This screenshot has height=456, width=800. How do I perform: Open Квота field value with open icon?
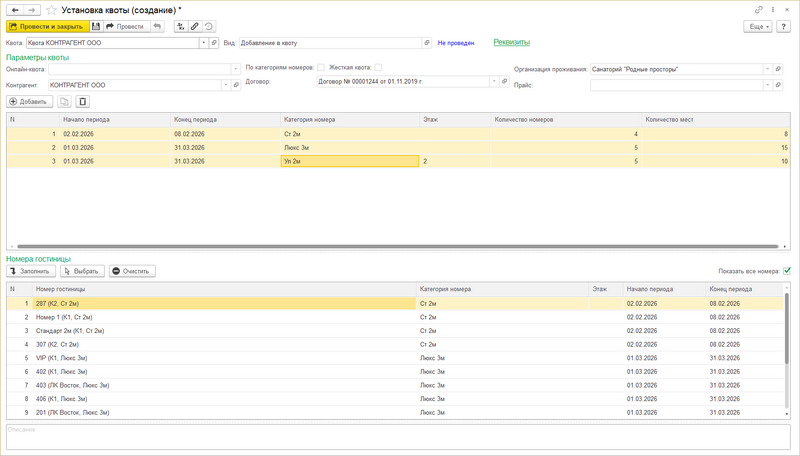(214, 44)
